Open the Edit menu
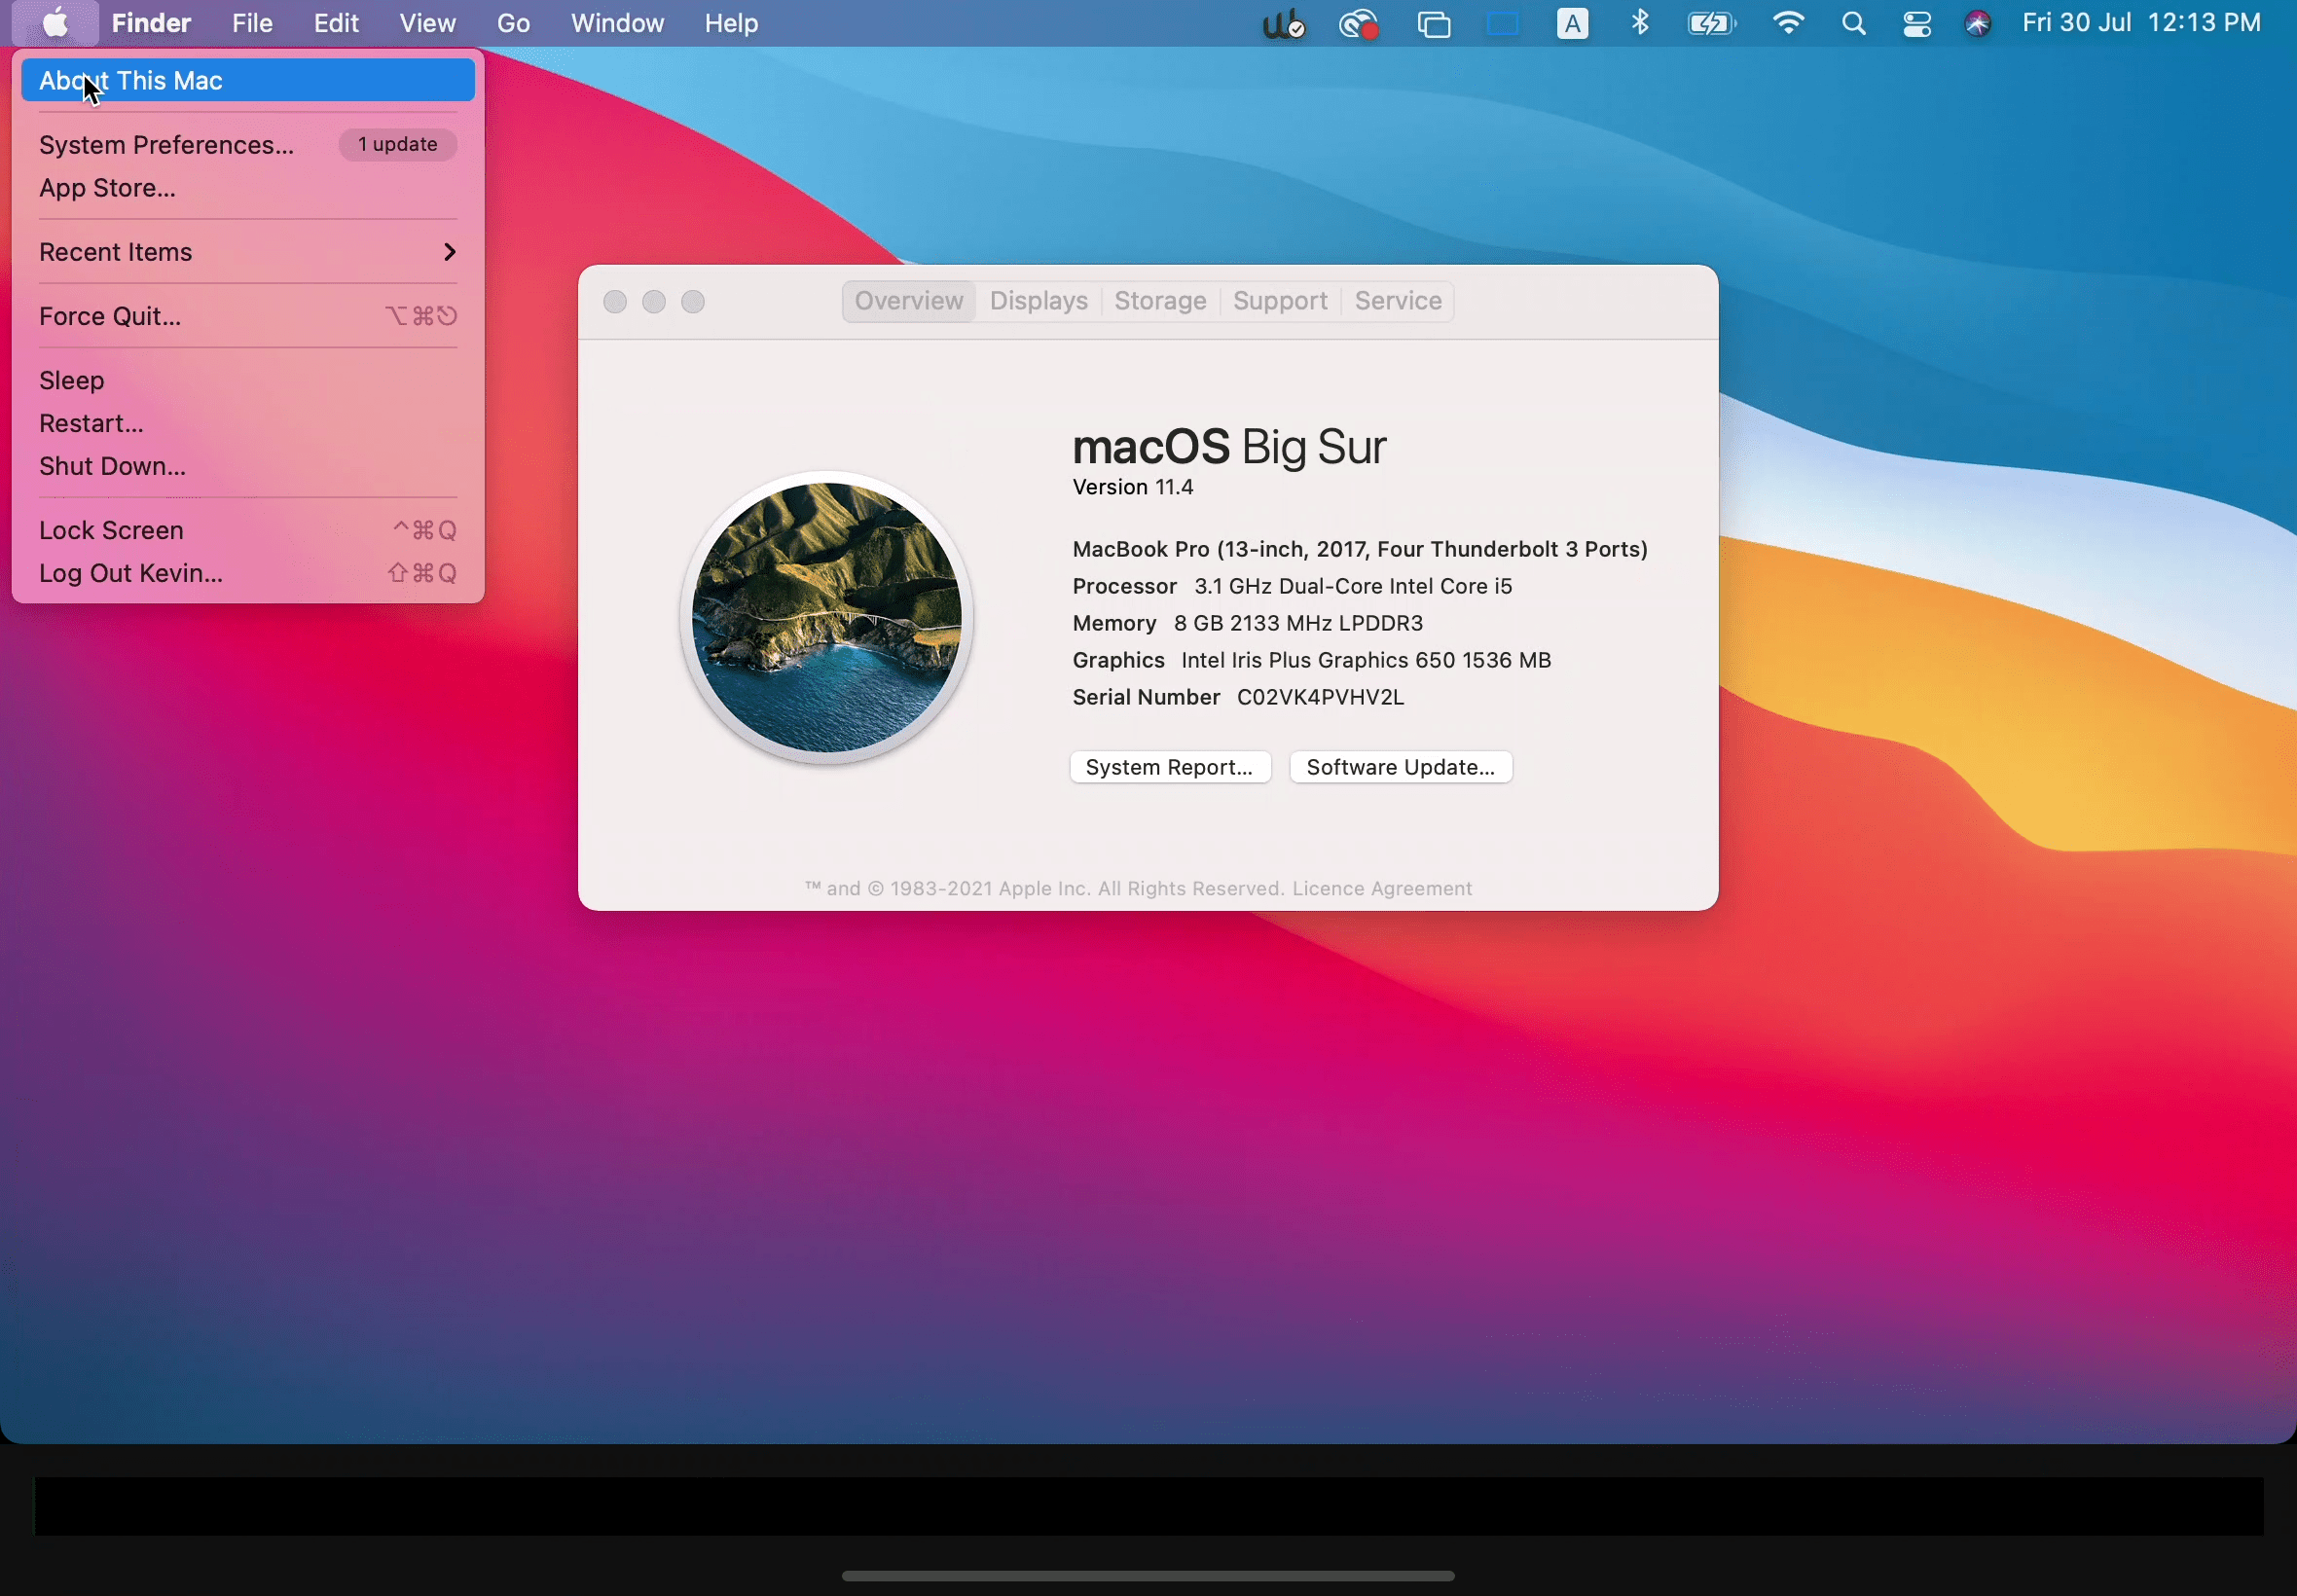 click(x=336, y=23)
